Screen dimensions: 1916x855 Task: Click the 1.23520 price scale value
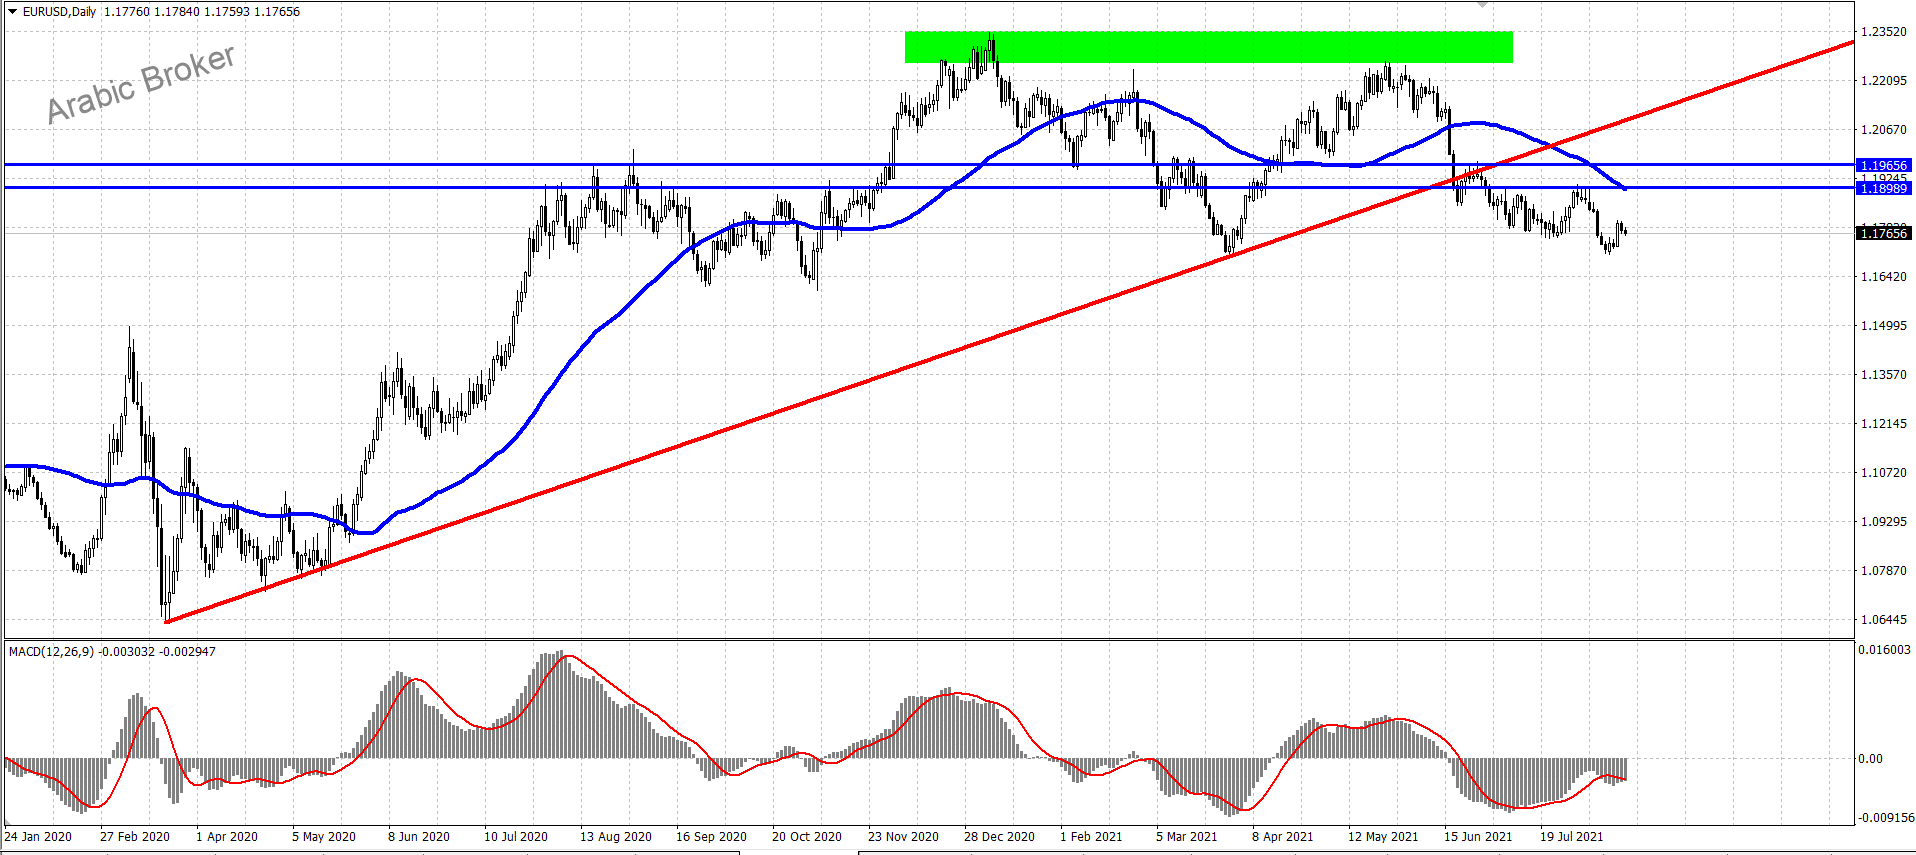1883,32
